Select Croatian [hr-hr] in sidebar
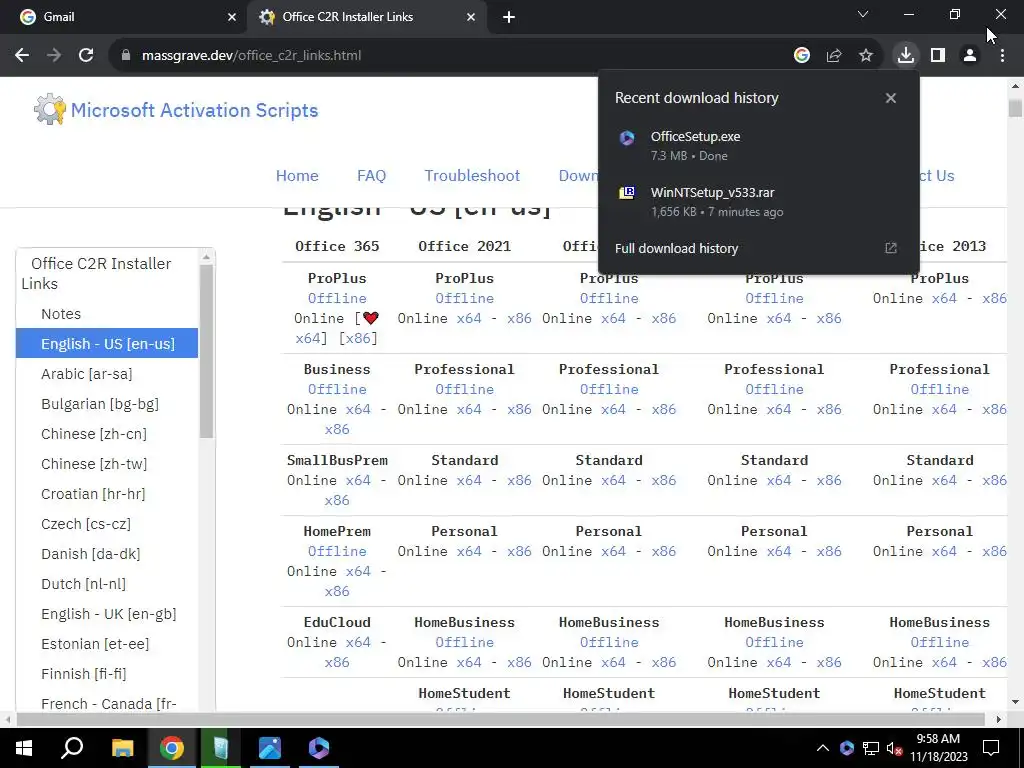1024x768 pixels. 107,494
